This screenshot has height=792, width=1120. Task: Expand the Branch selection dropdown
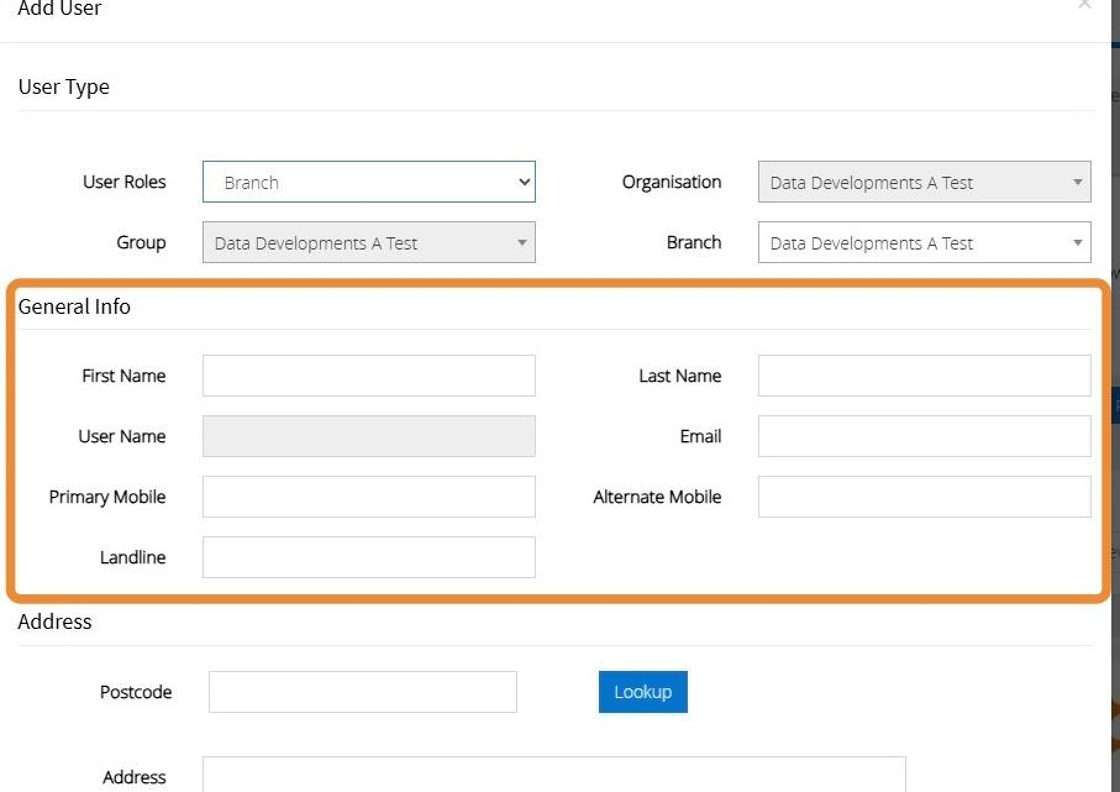tap(923, 243)
